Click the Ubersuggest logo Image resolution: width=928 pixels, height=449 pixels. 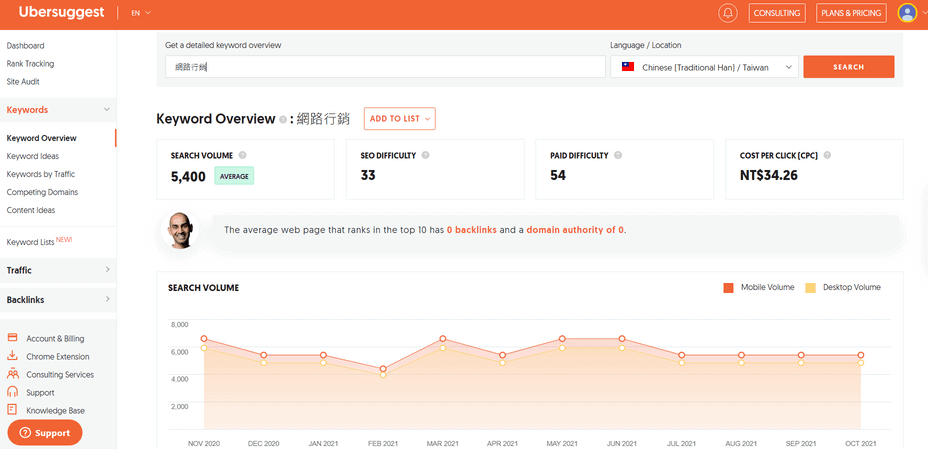[61, 12]
